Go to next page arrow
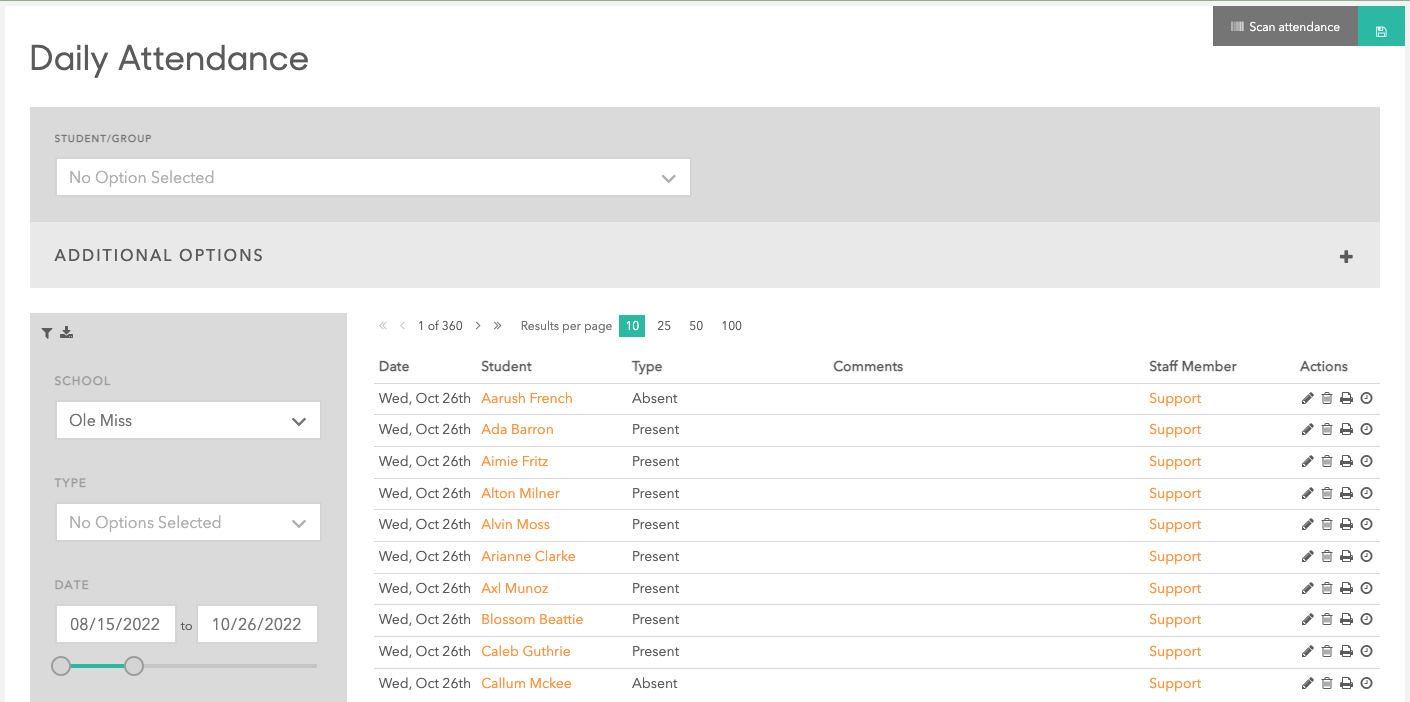This screenshot has height=702, width=1410. pos(478,326)
